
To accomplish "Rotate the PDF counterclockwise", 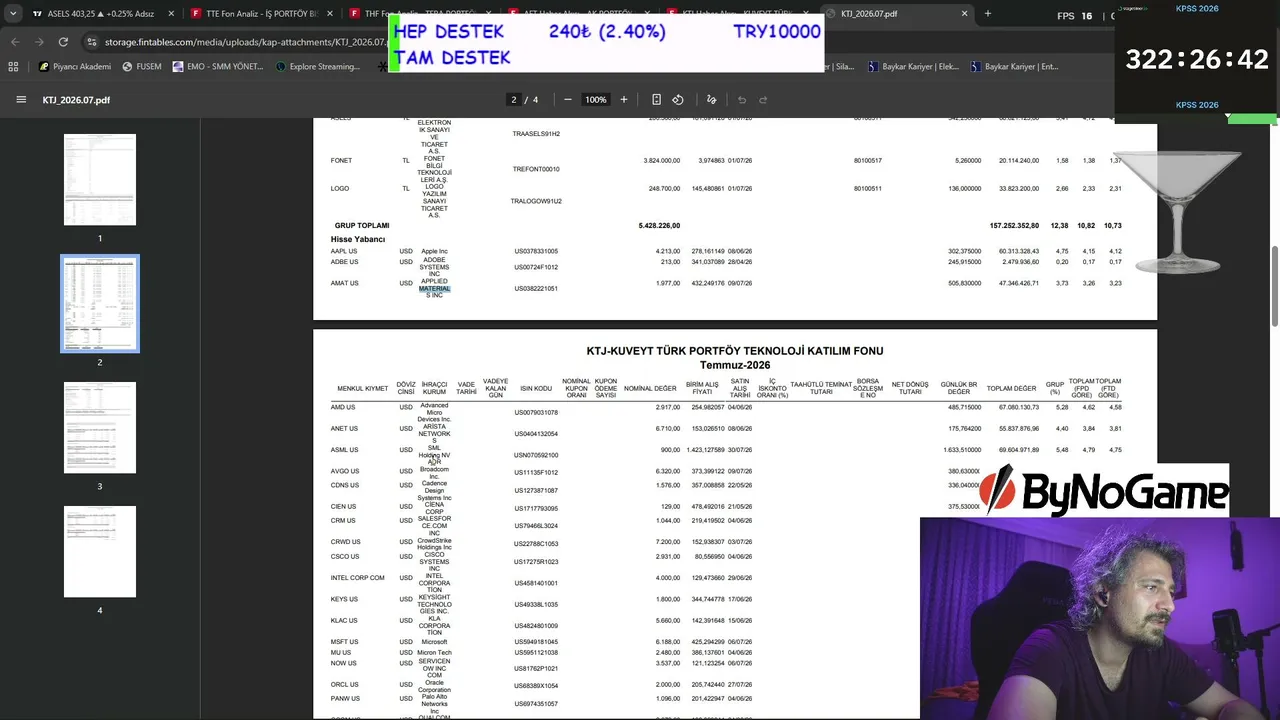I will [678, 100].
